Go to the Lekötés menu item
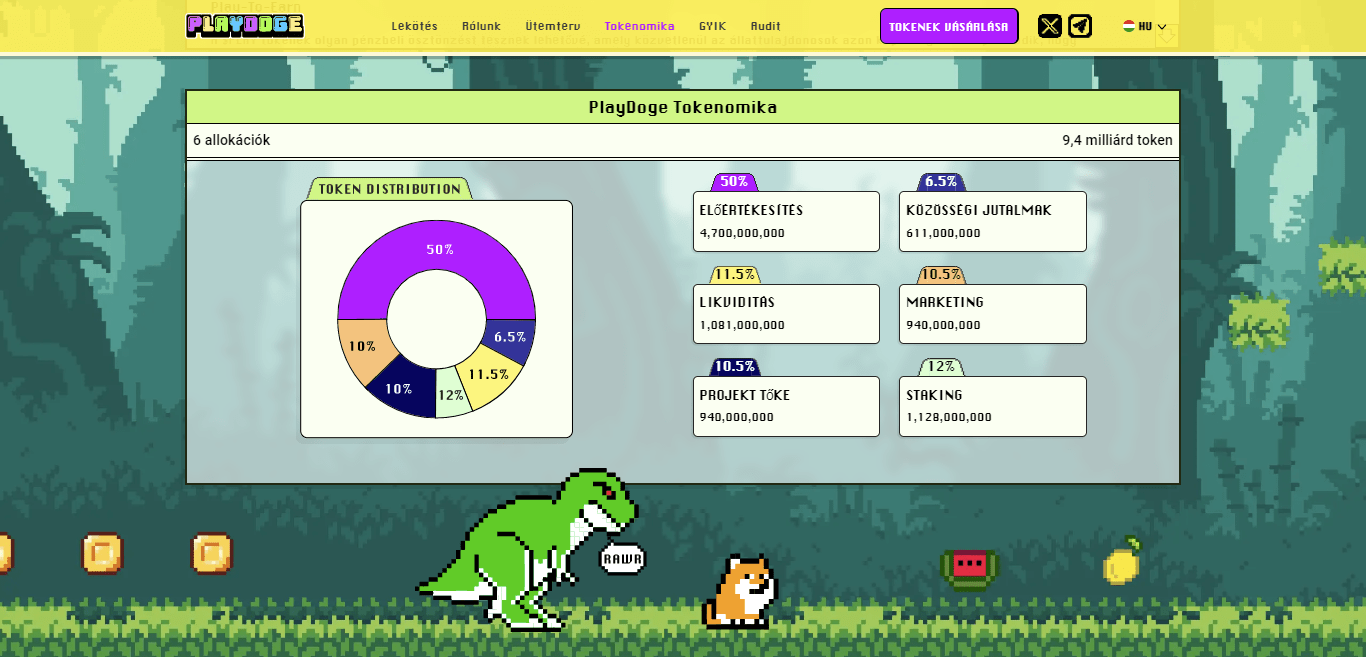This screenshot has width=1366, height=657. point(415,26)
